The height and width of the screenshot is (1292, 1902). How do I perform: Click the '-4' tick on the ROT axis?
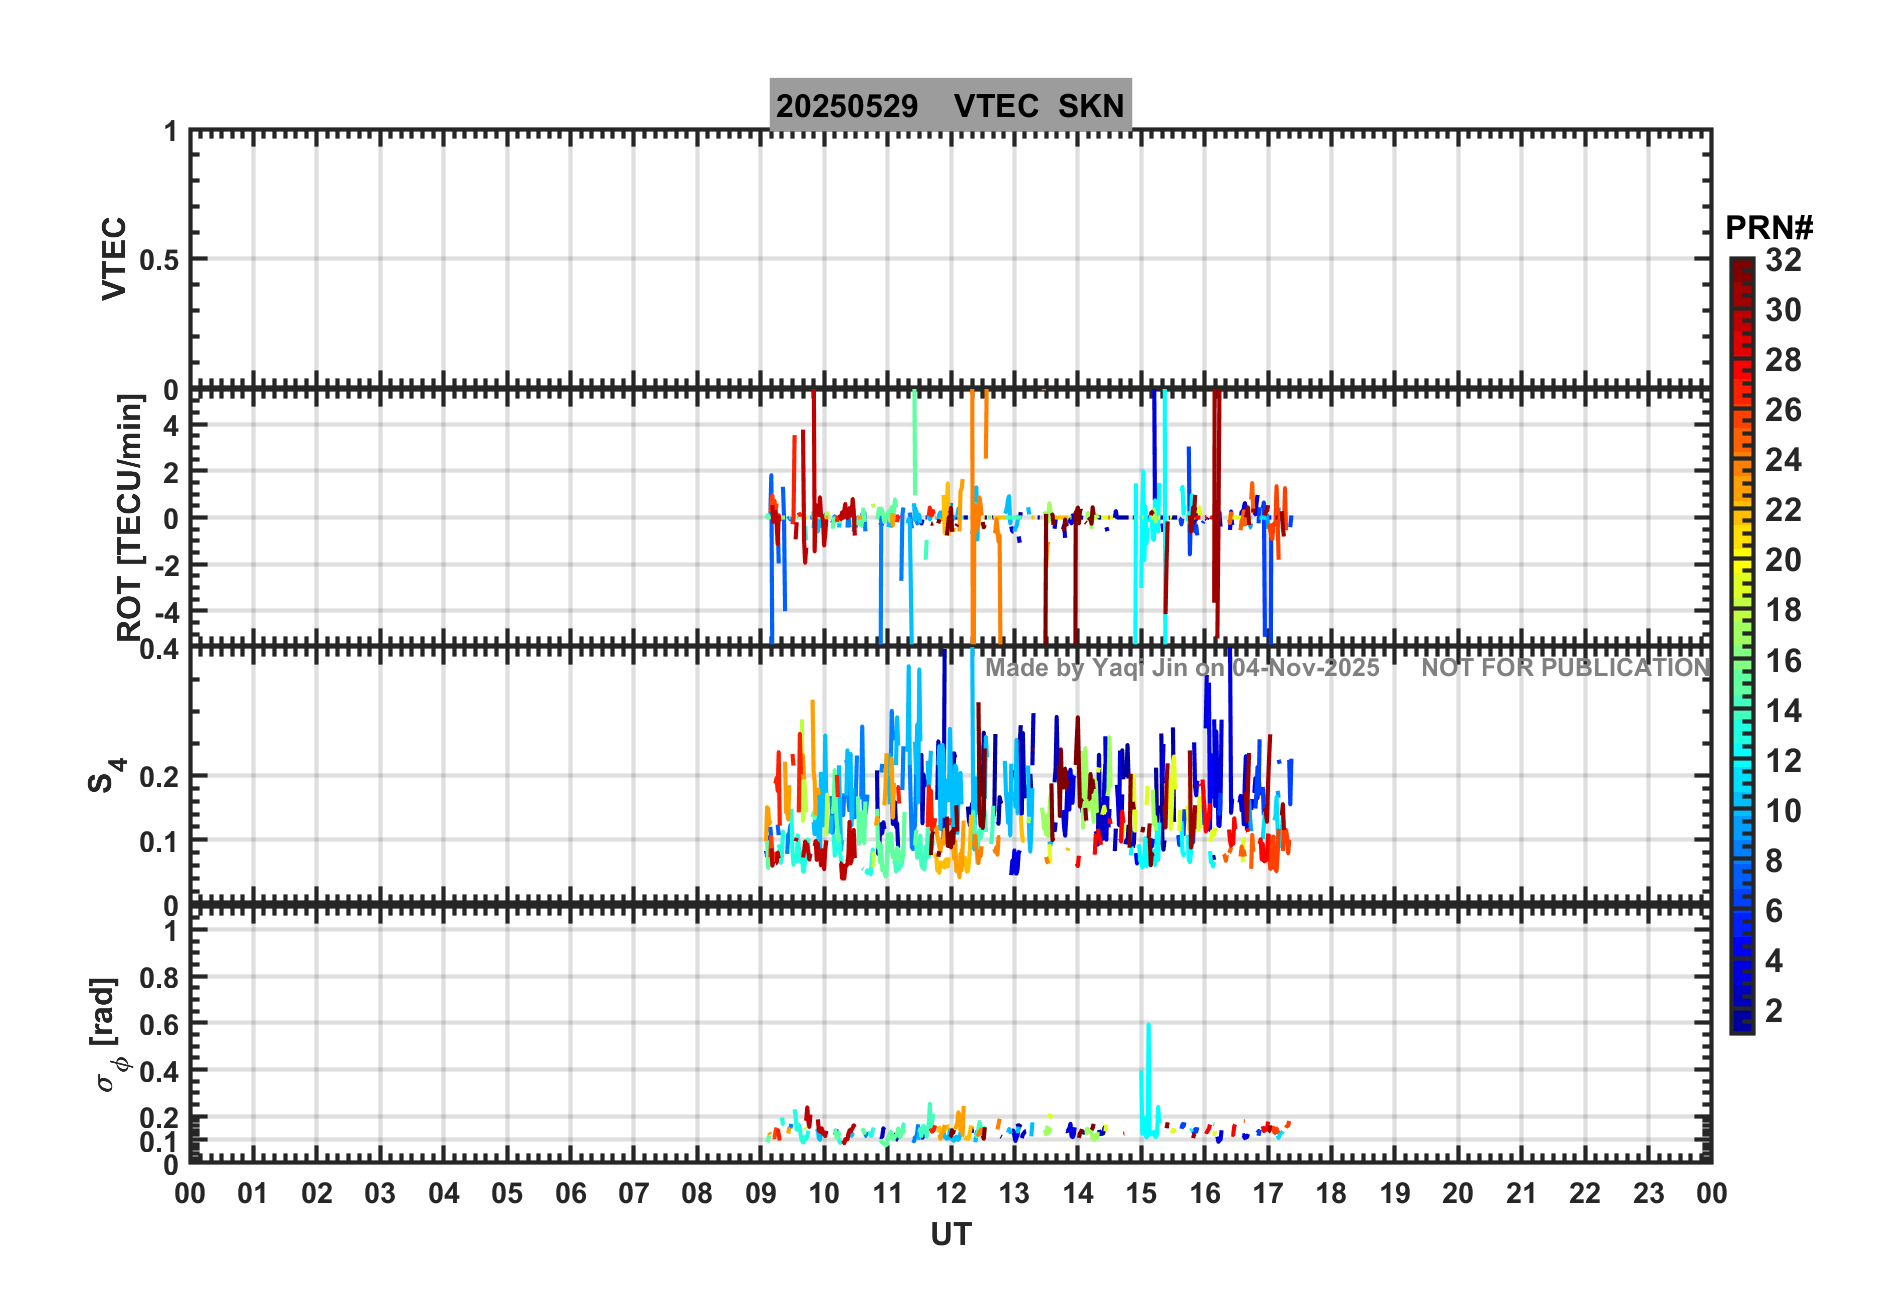[x=165, y=611]
